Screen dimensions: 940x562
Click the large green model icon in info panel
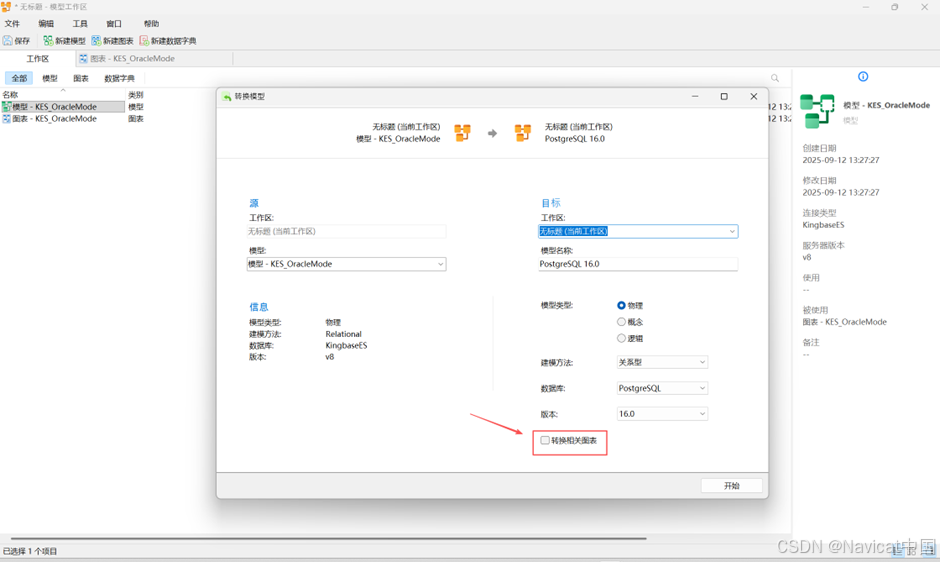[x=817, y=111]
